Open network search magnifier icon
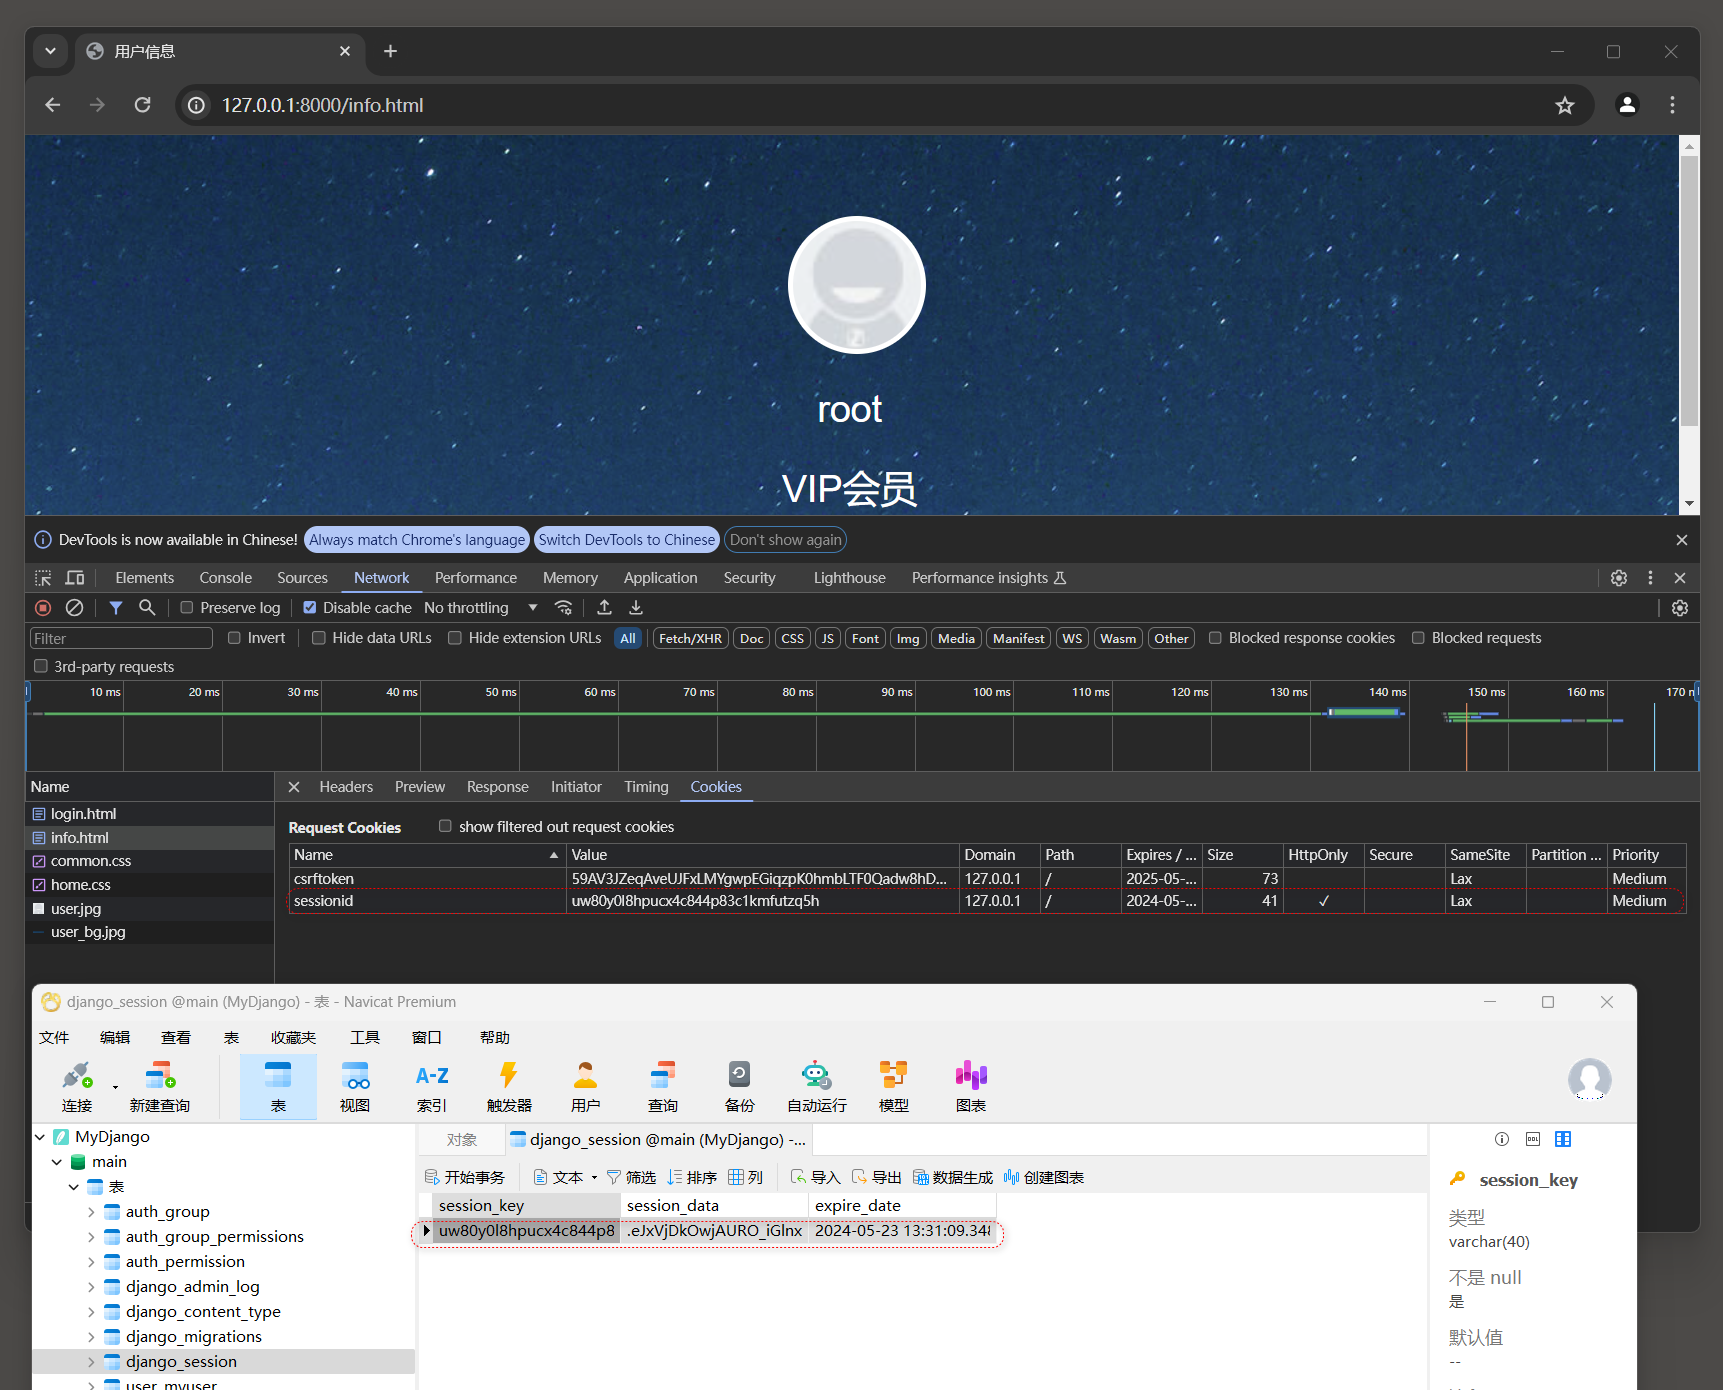1723x1390 pixels. pos(147,608)
